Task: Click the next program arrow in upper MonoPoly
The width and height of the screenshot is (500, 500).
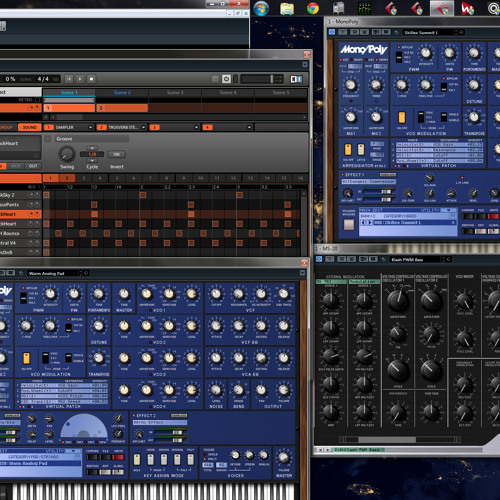Action: point(369,222)
